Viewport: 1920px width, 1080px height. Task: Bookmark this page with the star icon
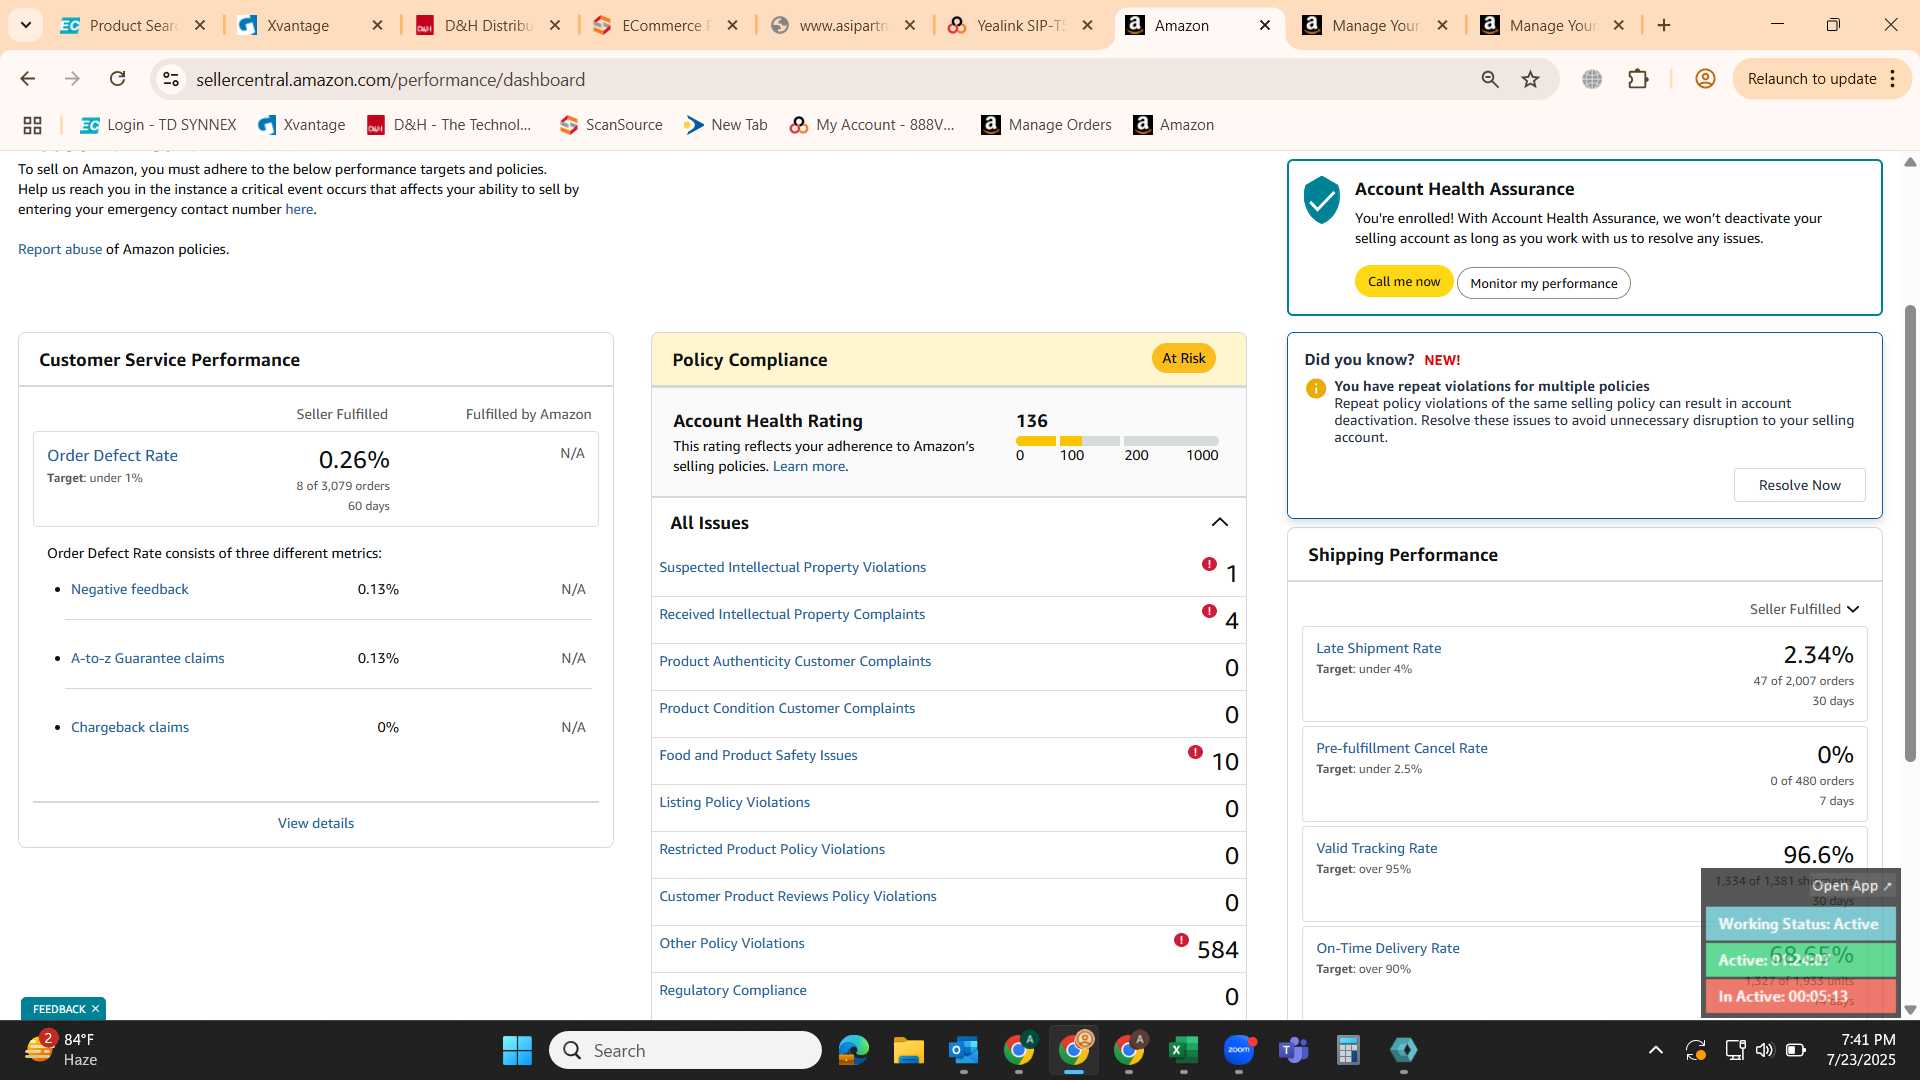point(1530,79)
